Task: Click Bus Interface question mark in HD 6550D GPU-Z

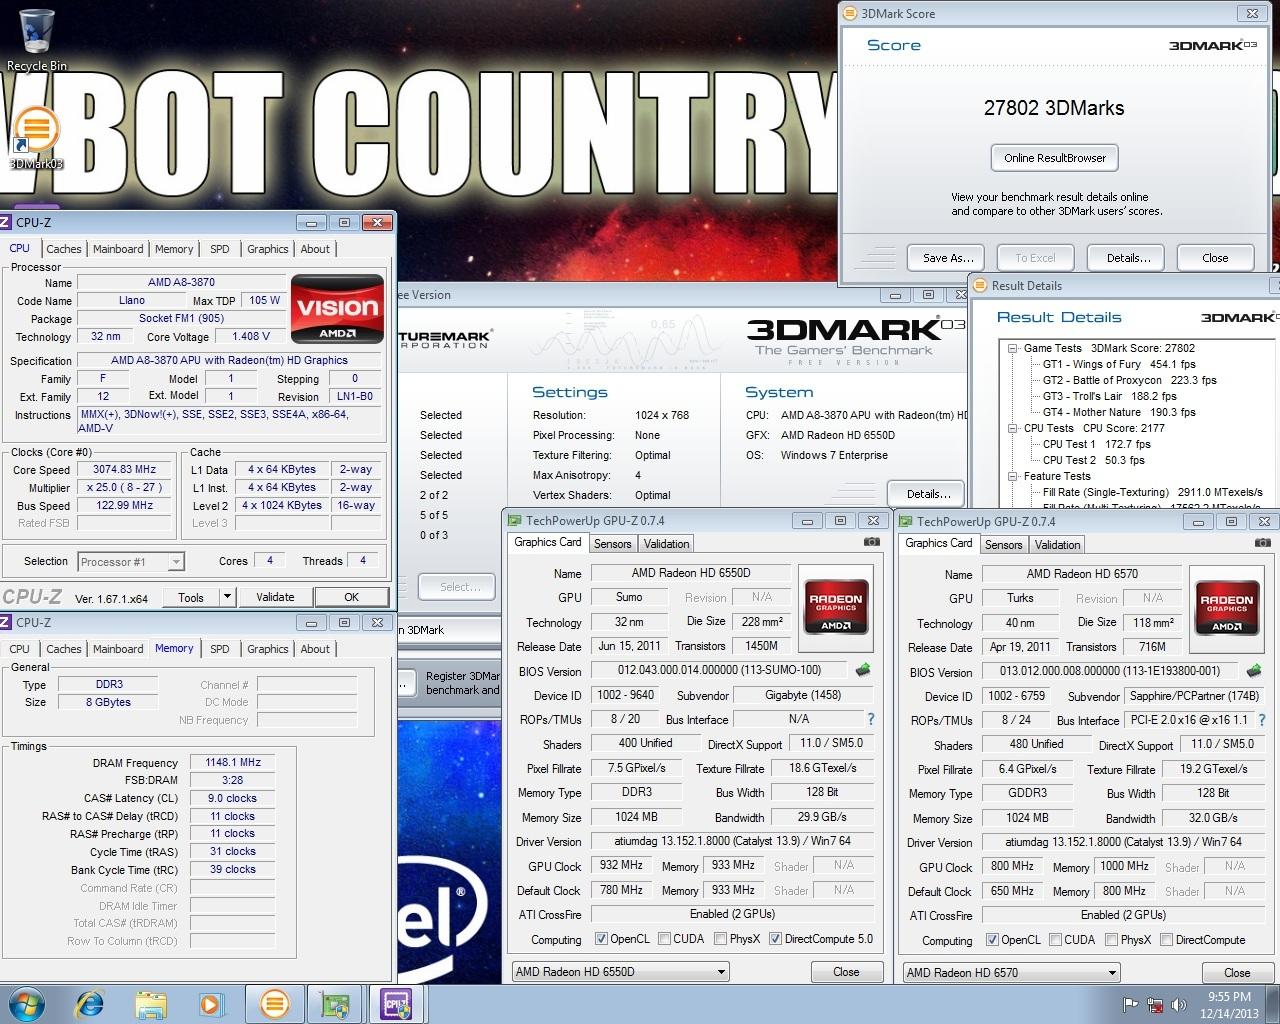Action: point(870,719)
